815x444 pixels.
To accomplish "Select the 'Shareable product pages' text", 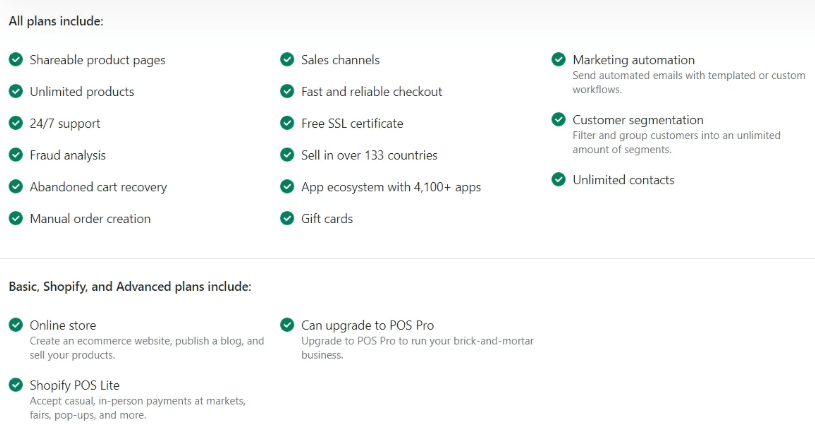I will click(x=97, y=60).
